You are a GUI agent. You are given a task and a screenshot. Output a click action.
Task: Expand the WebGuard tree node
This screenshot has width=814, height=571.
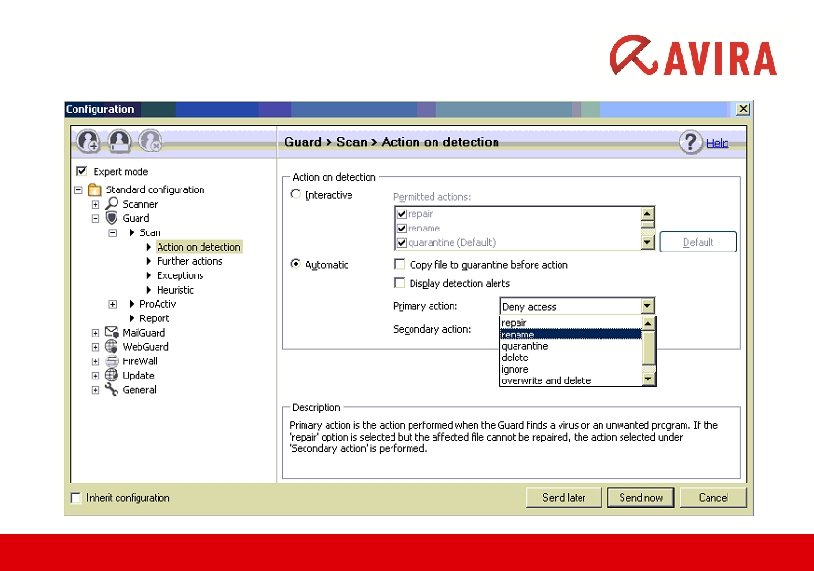[x=96, y=347]
